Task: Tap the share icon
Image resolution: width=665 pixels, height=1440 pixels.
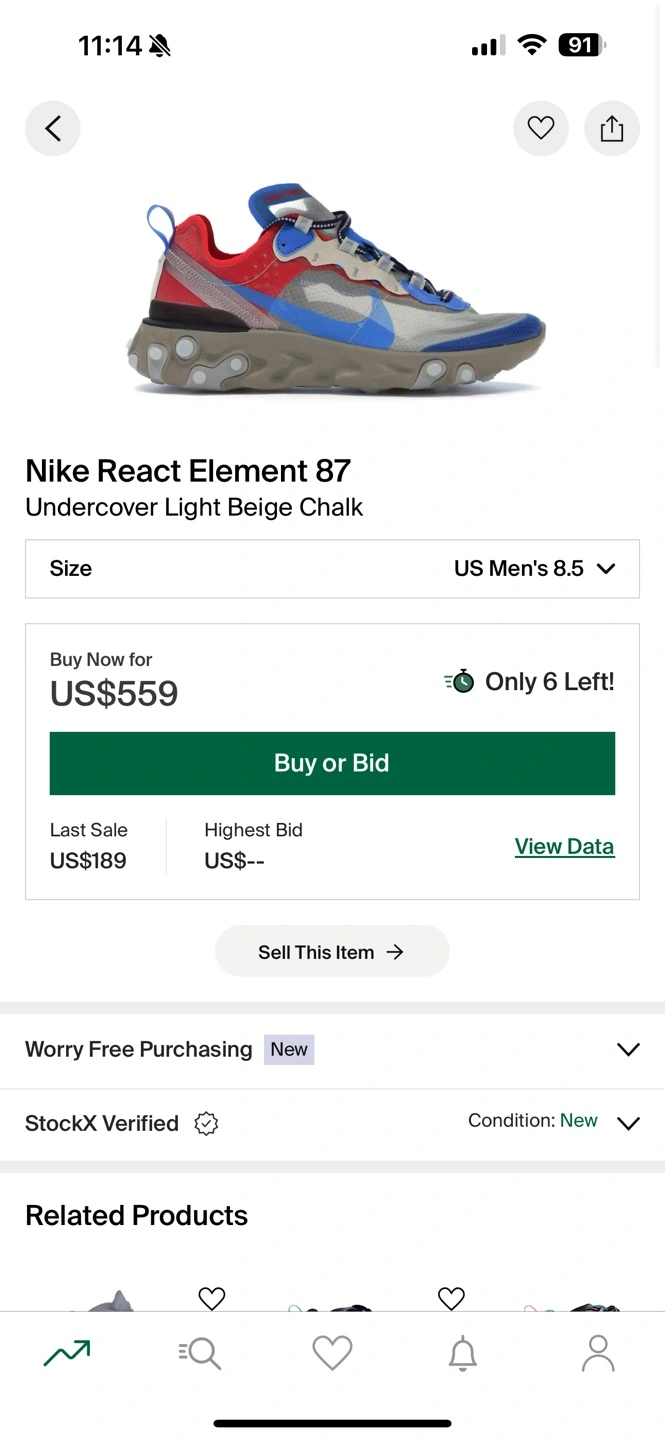Action: coord(612,128)
